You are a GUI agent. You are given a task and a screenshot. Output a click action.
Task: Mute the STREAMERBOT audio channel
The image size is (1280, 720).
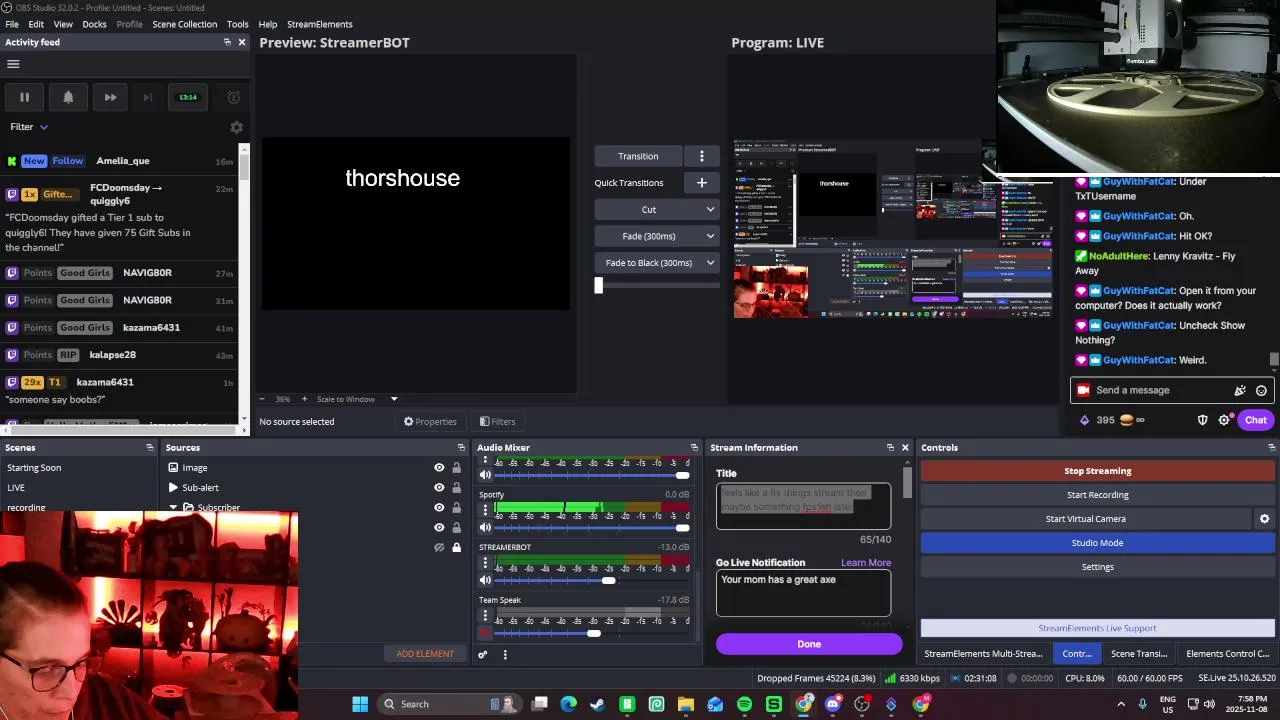(485, 580)
